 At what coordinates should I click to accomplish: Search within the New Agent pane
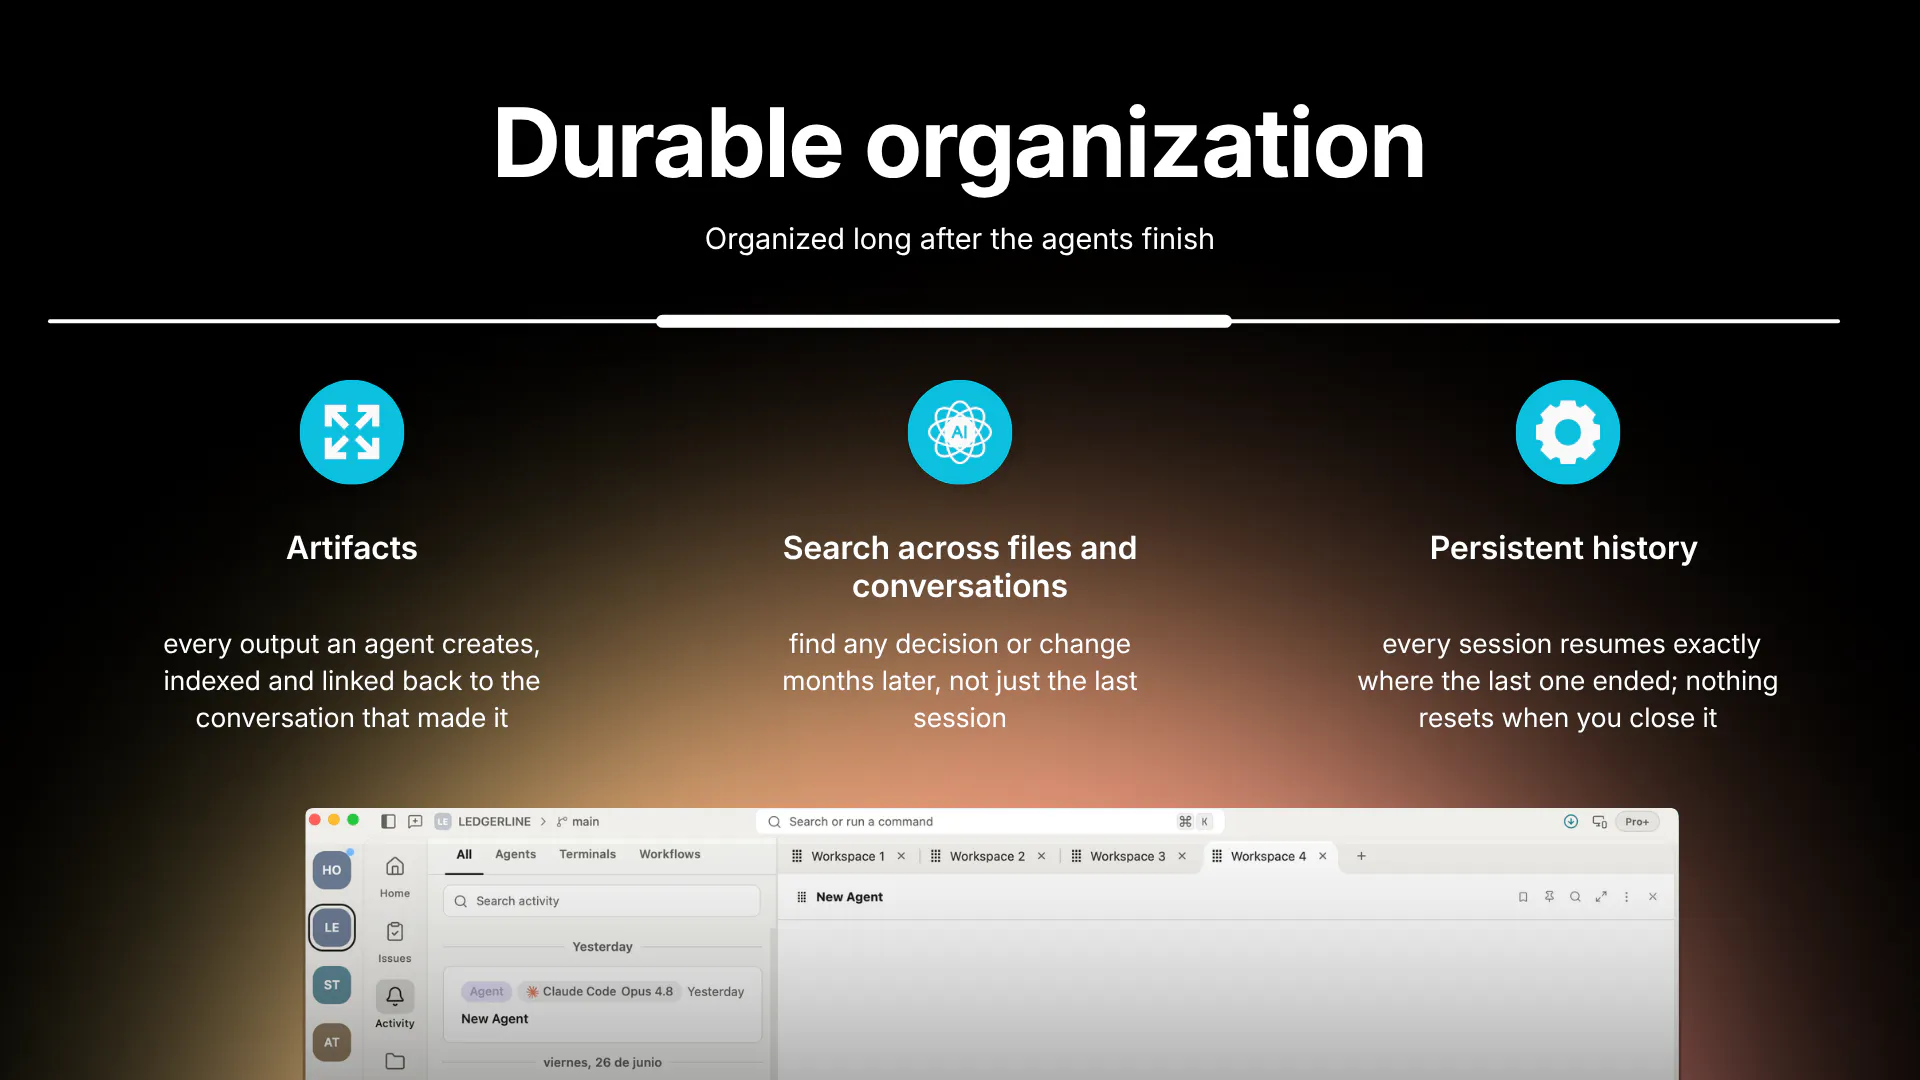(x=1575, y=897)
